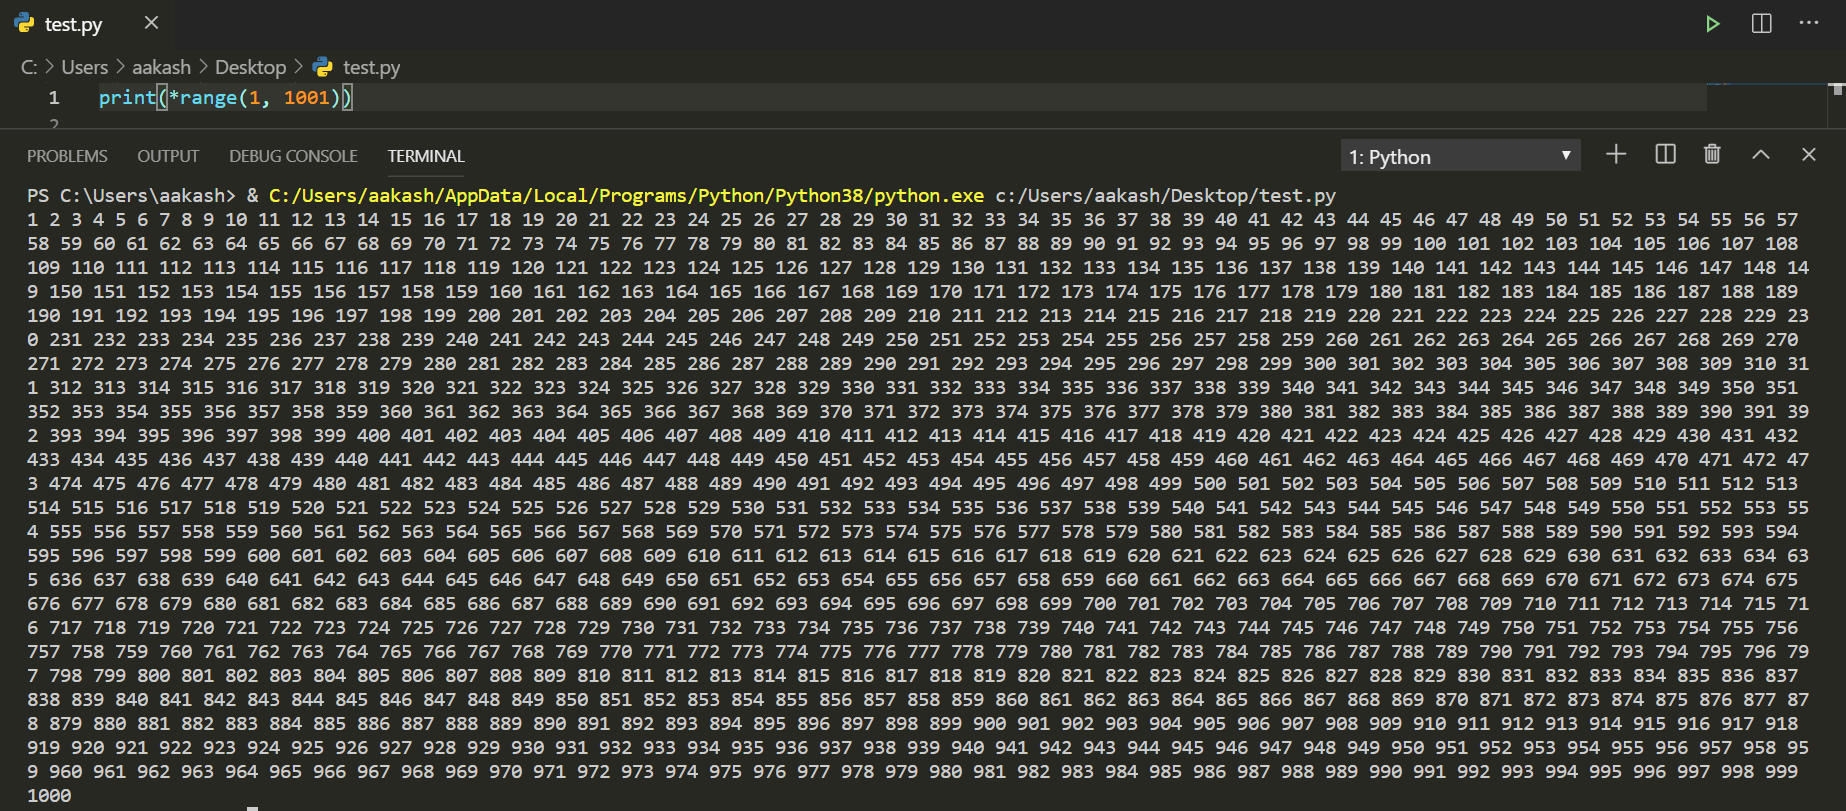The image size is (1846, 811).
Task: Open the DEBUG CONSOLE tab
Action: [x=293, y=156]
